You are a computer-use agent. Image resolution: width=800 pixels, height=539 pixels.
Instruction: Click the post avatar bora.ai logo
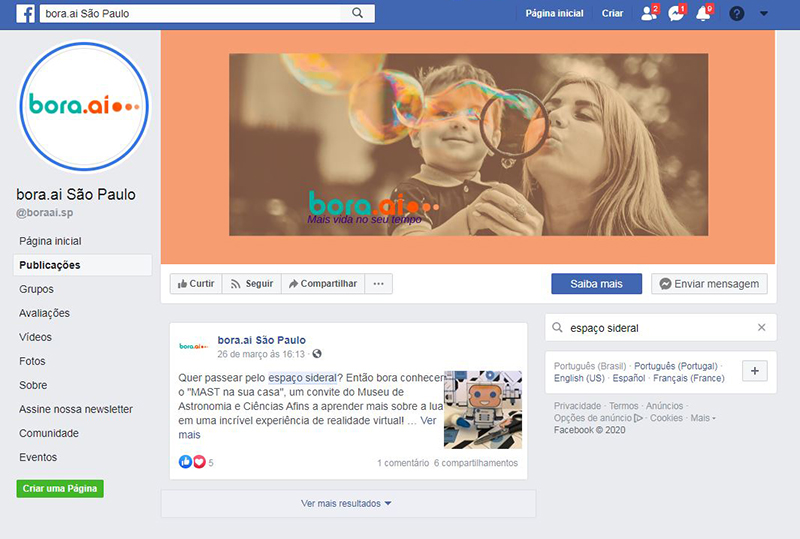tap(193, 346)
